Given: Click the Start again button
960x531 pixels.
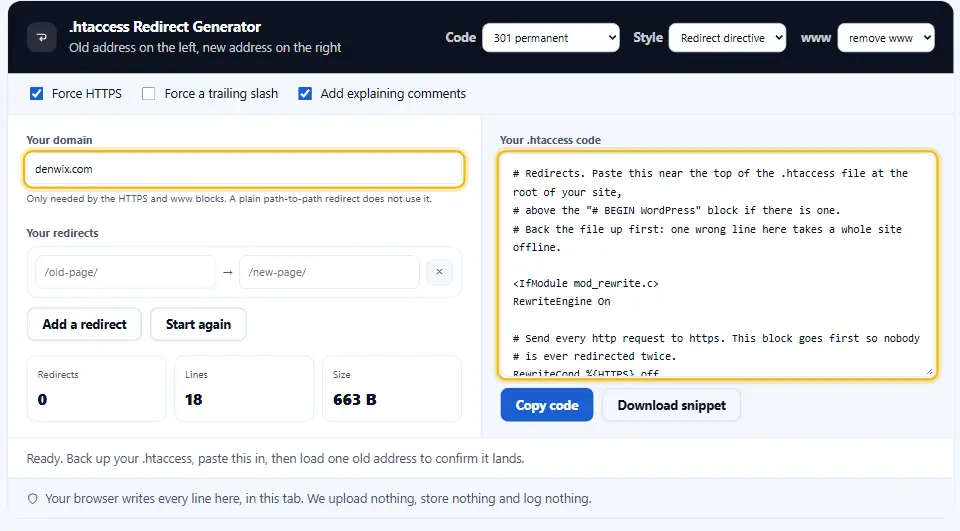Looking at the screenshot, I should tap(198, 324).
